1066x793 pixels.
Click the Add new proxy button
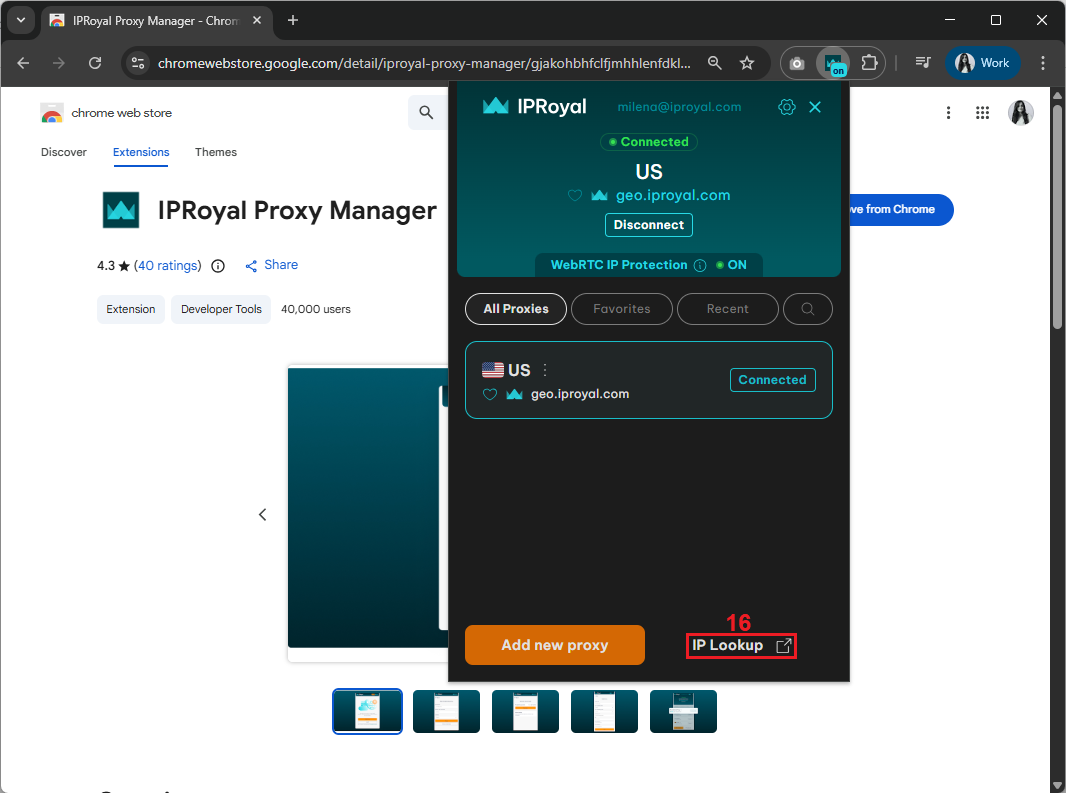click(555, 645)
